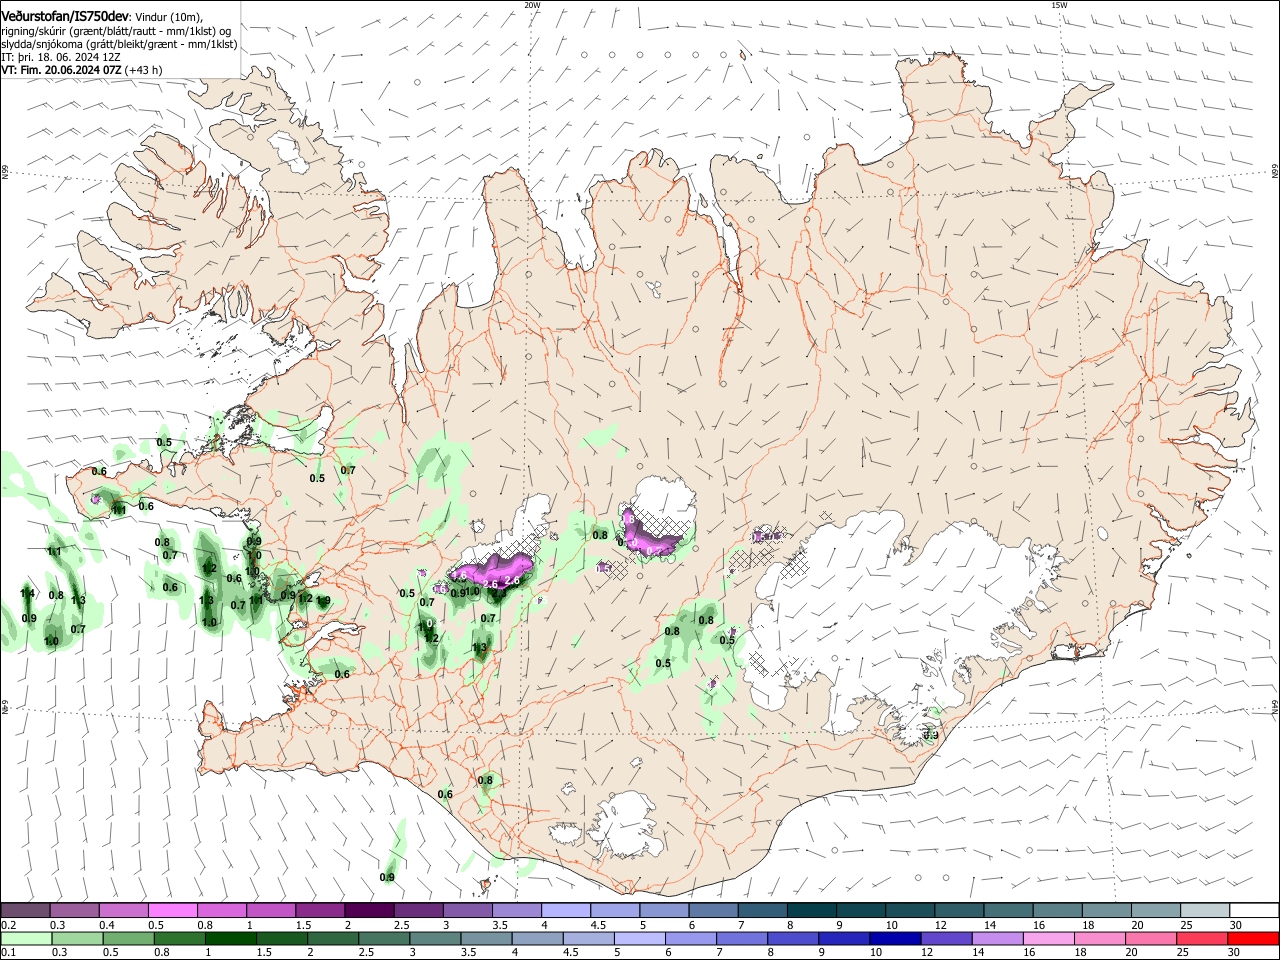
Task: Click the 4.5 label on the upper color scale
Action: click(598, 925)
